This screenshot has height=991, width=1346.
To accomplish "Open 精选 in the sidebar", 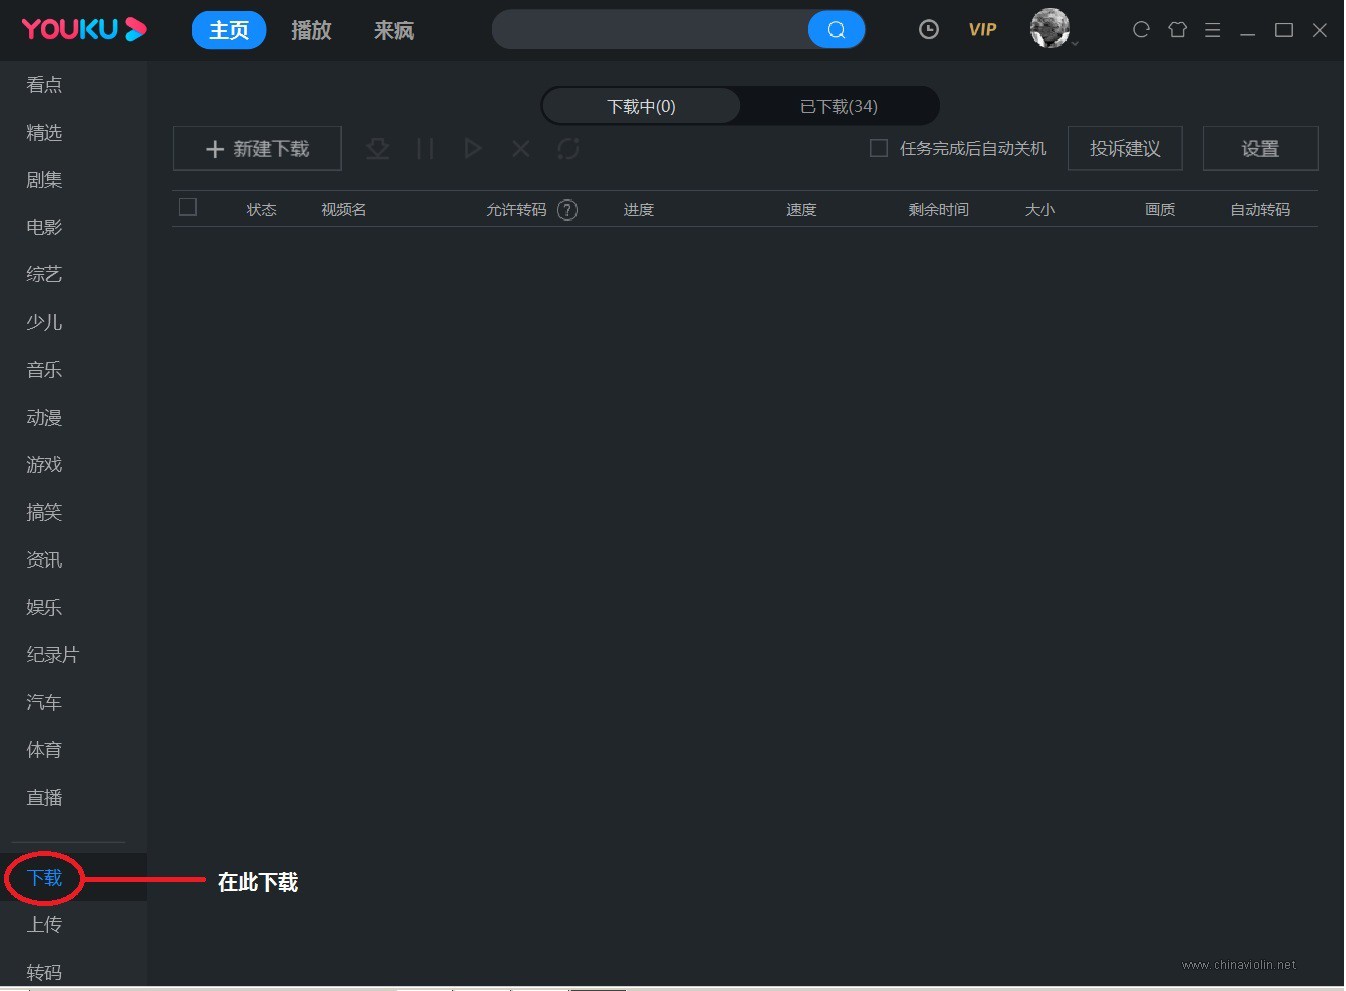I will point(44,133).
